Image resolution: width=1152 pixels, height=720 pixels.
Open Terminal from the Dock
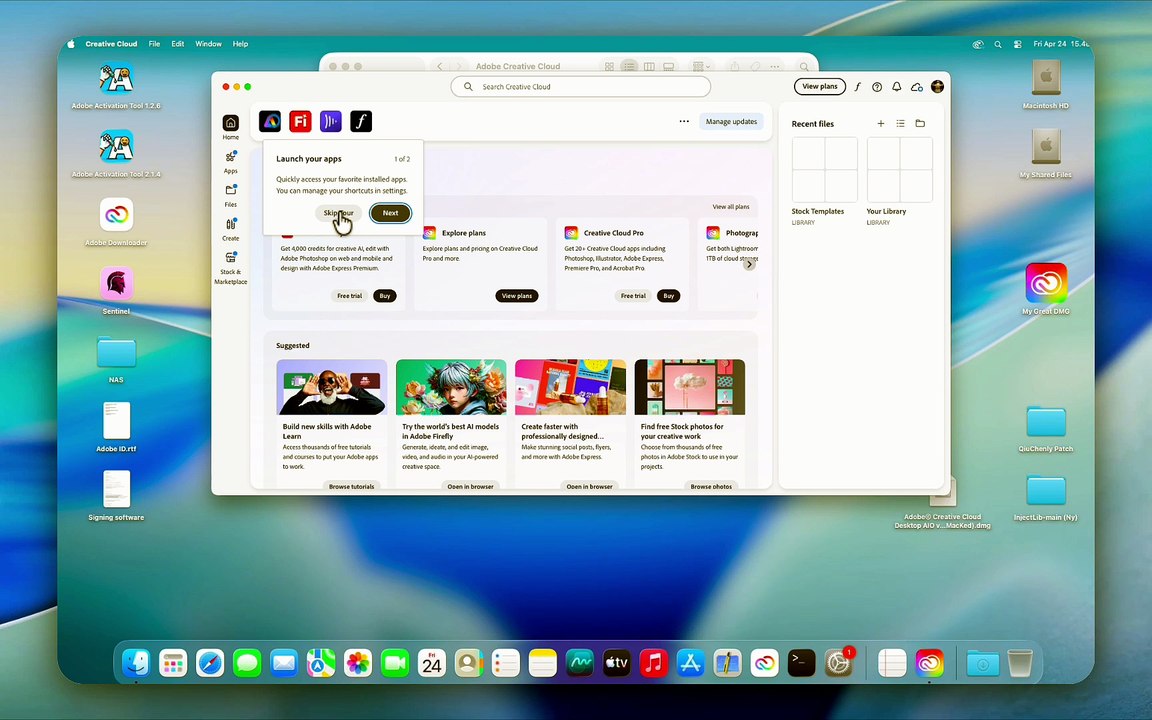(x=801, y=663)
